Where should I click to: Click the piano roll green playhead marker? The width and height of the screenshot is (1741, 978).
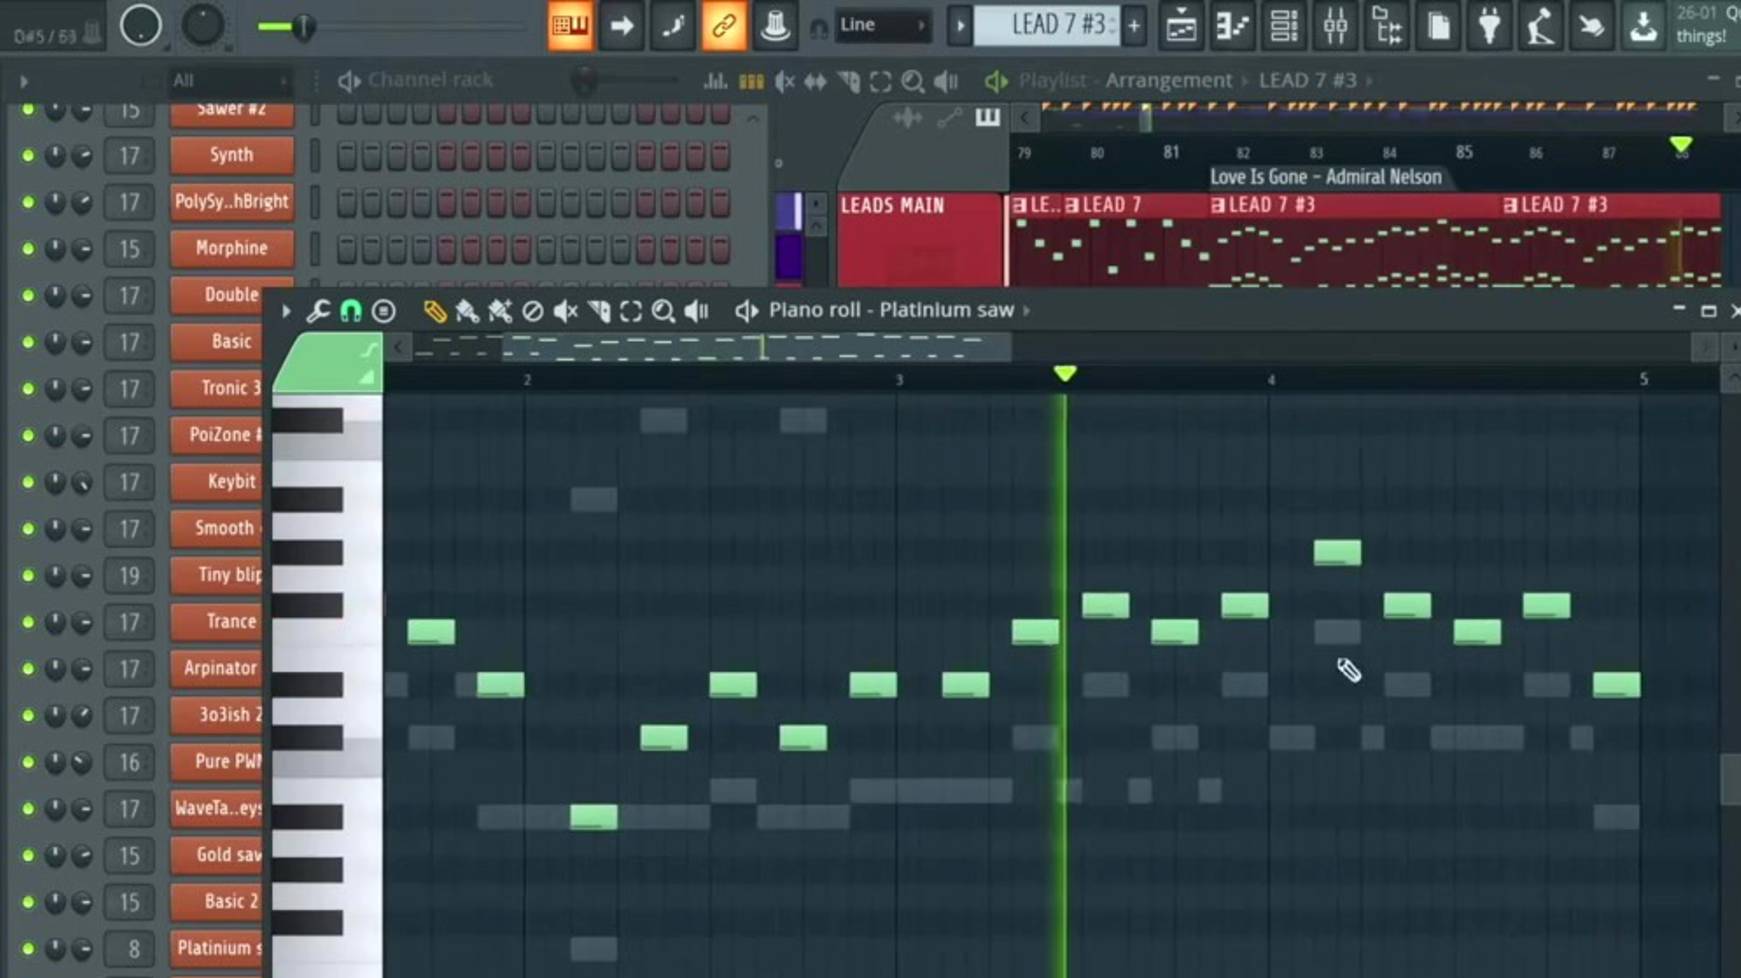click(x=1064, y=373)
